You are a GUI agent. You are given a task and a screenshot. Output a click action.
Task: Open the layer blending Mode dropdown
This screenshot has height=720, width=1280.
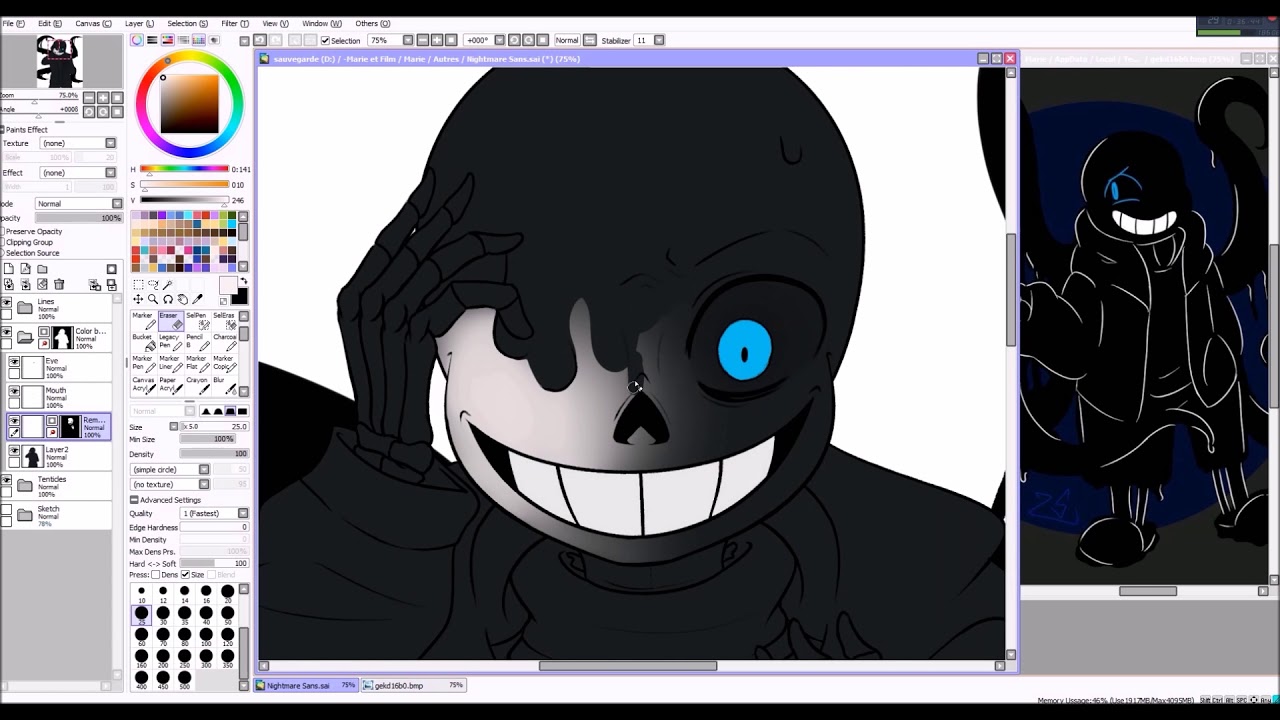click(79, 204)
